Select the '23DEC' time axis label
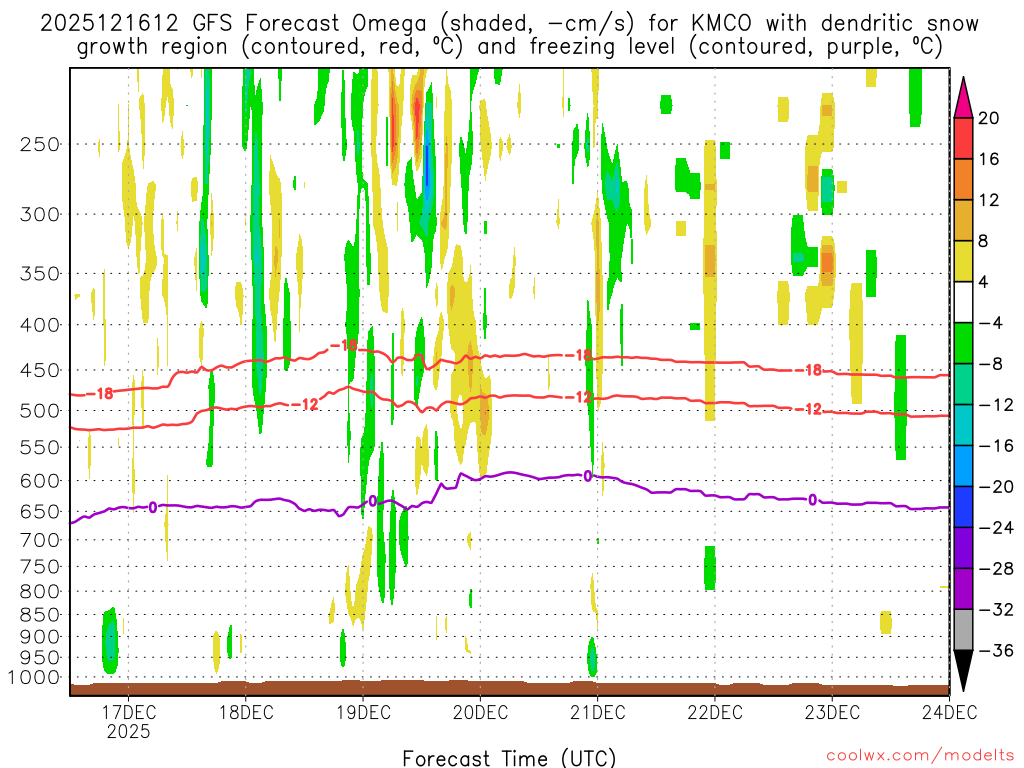Viewport: 1024px width, 768px height. point(832,711)
